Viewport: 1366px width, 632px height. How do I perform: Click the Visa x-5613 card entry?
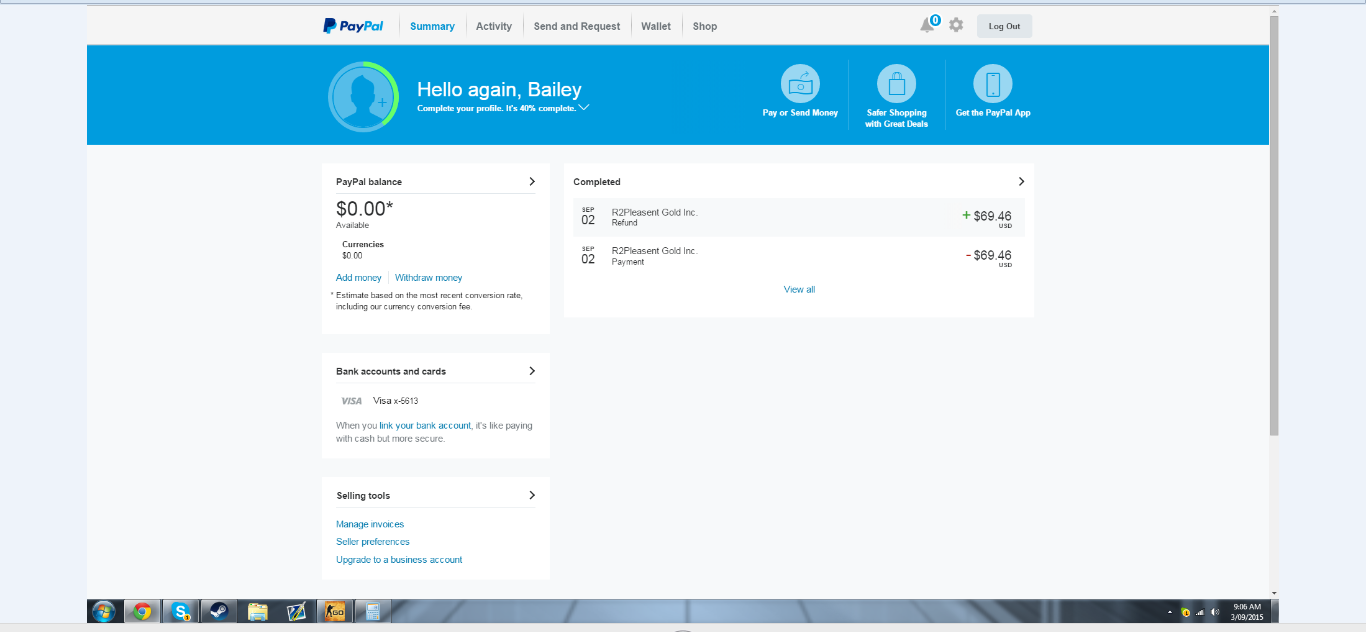(395, 400)
